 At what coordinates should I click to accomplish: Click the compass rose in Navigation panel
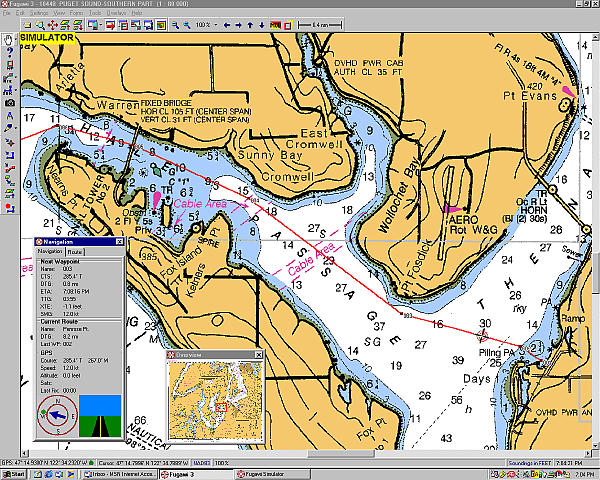tap(57, 415)
